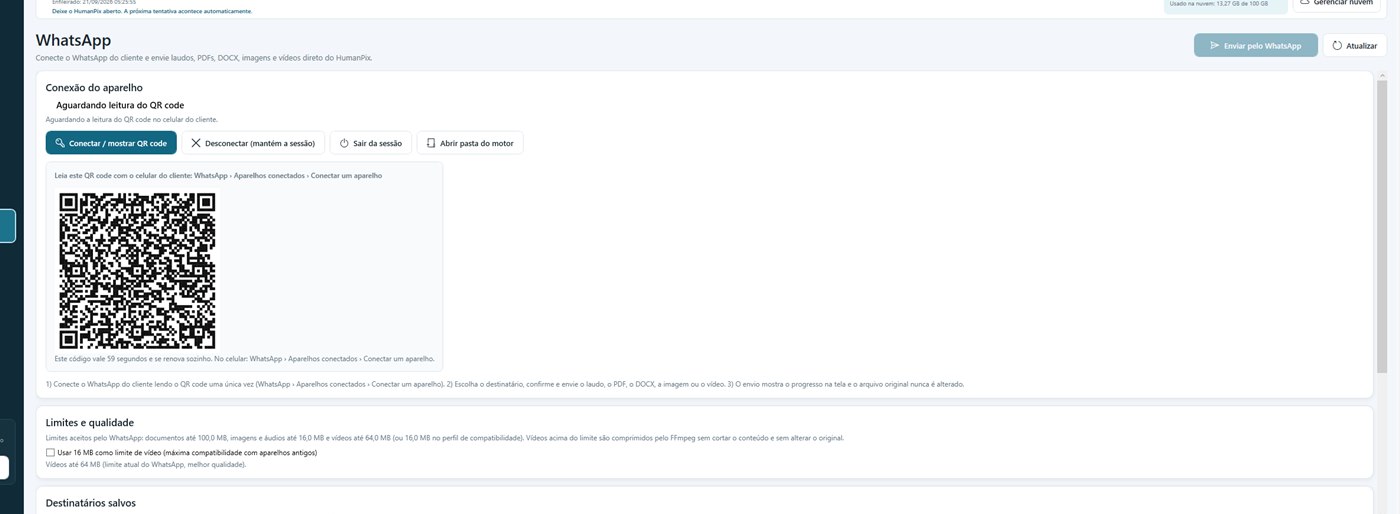Click Enviar pelo WhatsApp button
The width and height of the screenshot is (1400, 514).
click(1255, 45)
